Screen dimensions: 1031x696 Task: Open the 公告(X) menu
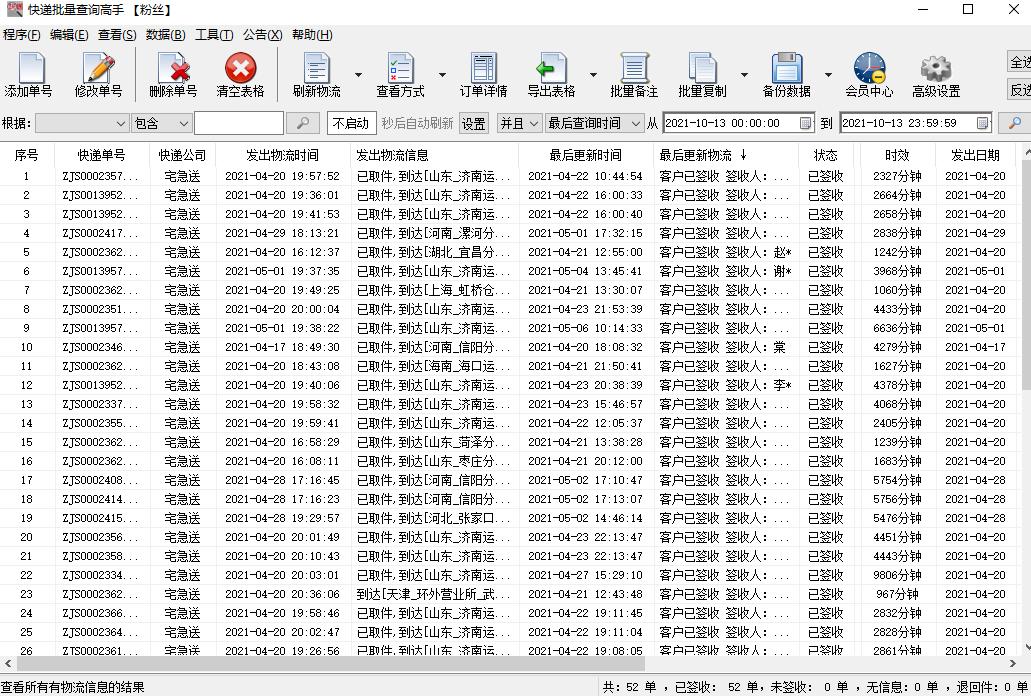262,34
